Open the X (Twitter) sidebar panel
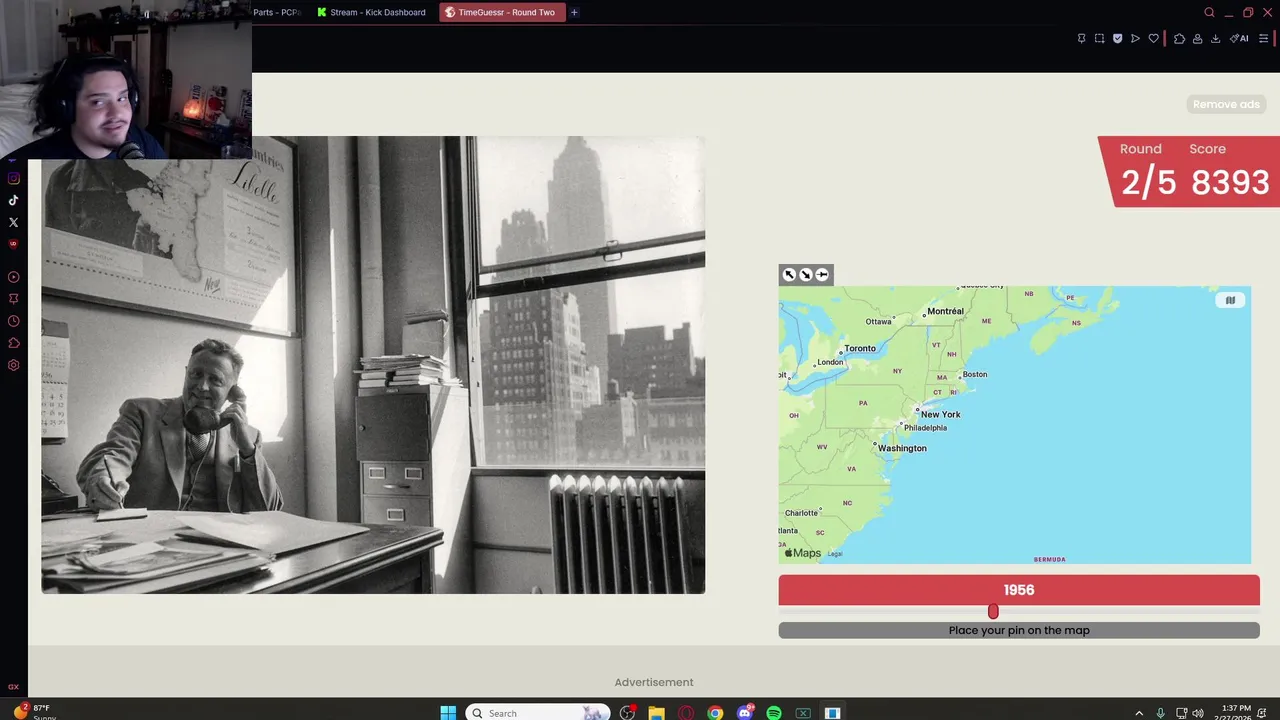 [x=14, y=222]
